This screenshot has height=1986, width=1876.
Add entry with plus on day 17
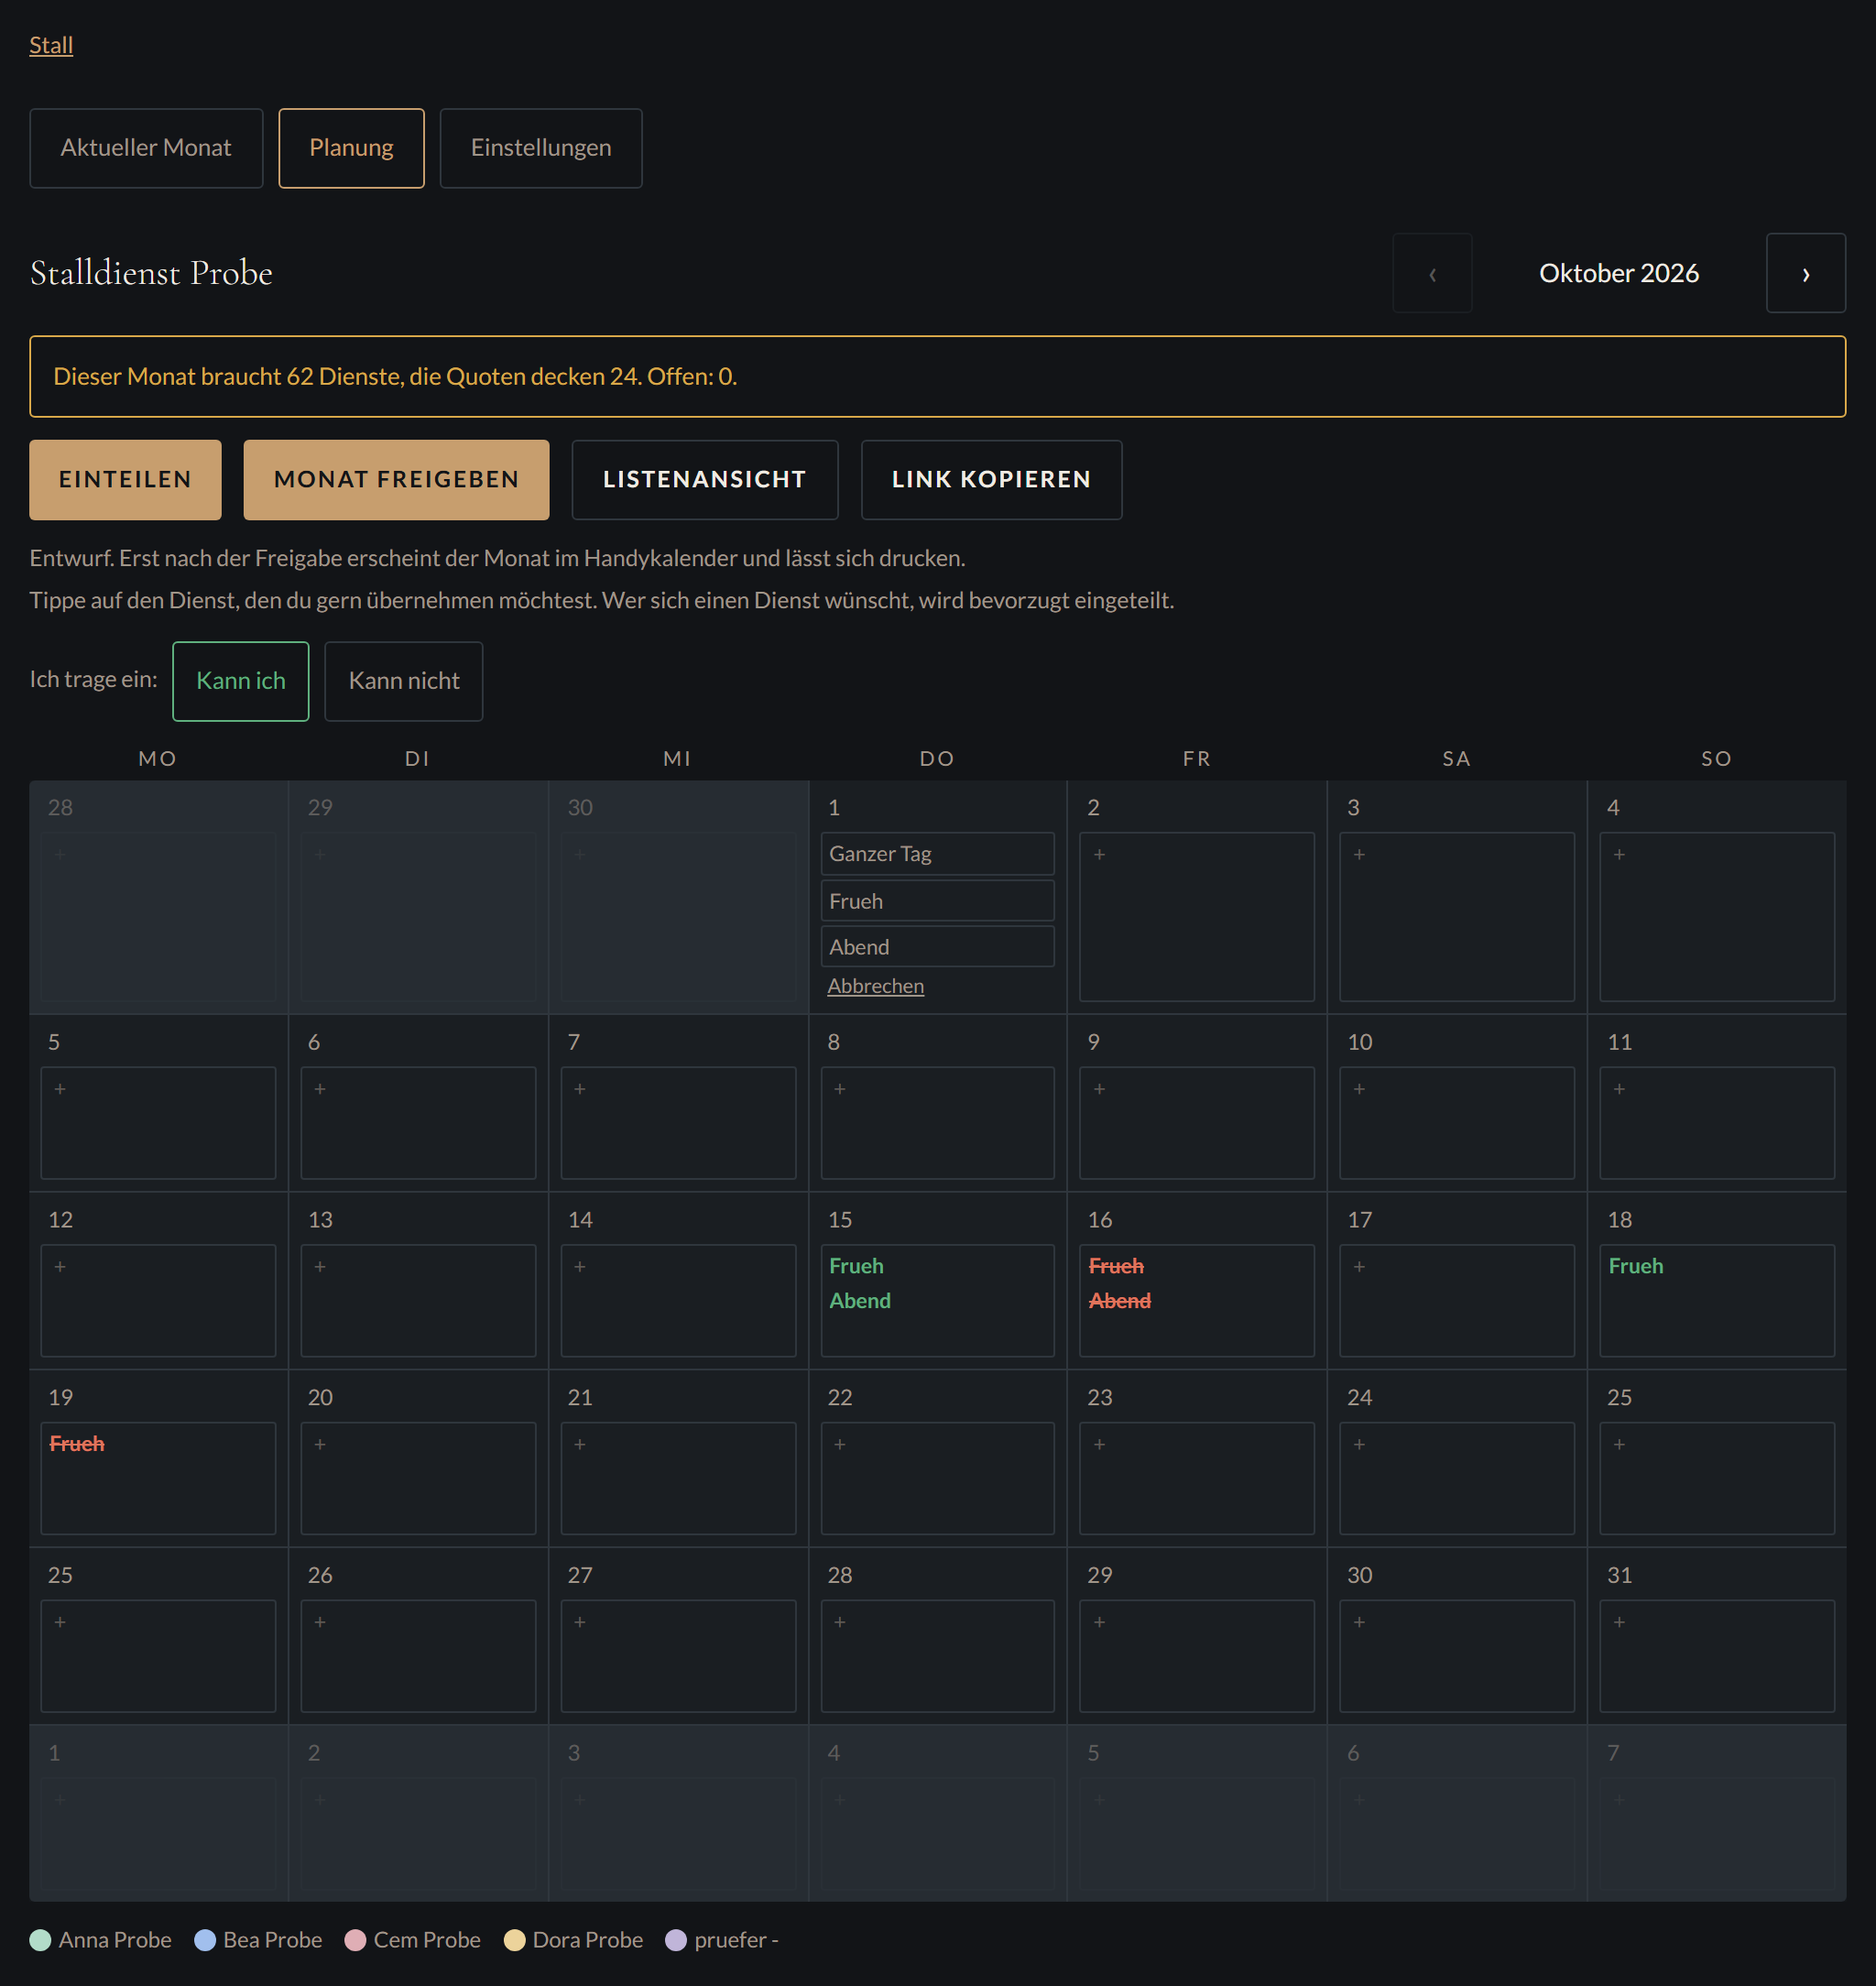1457,1301
